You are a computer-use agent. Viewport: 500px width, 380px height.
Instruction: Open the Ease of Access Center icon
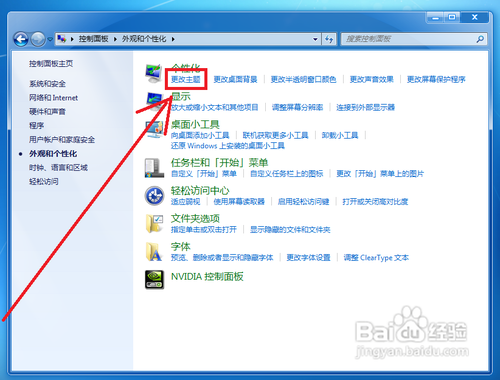tap(154, 196)
